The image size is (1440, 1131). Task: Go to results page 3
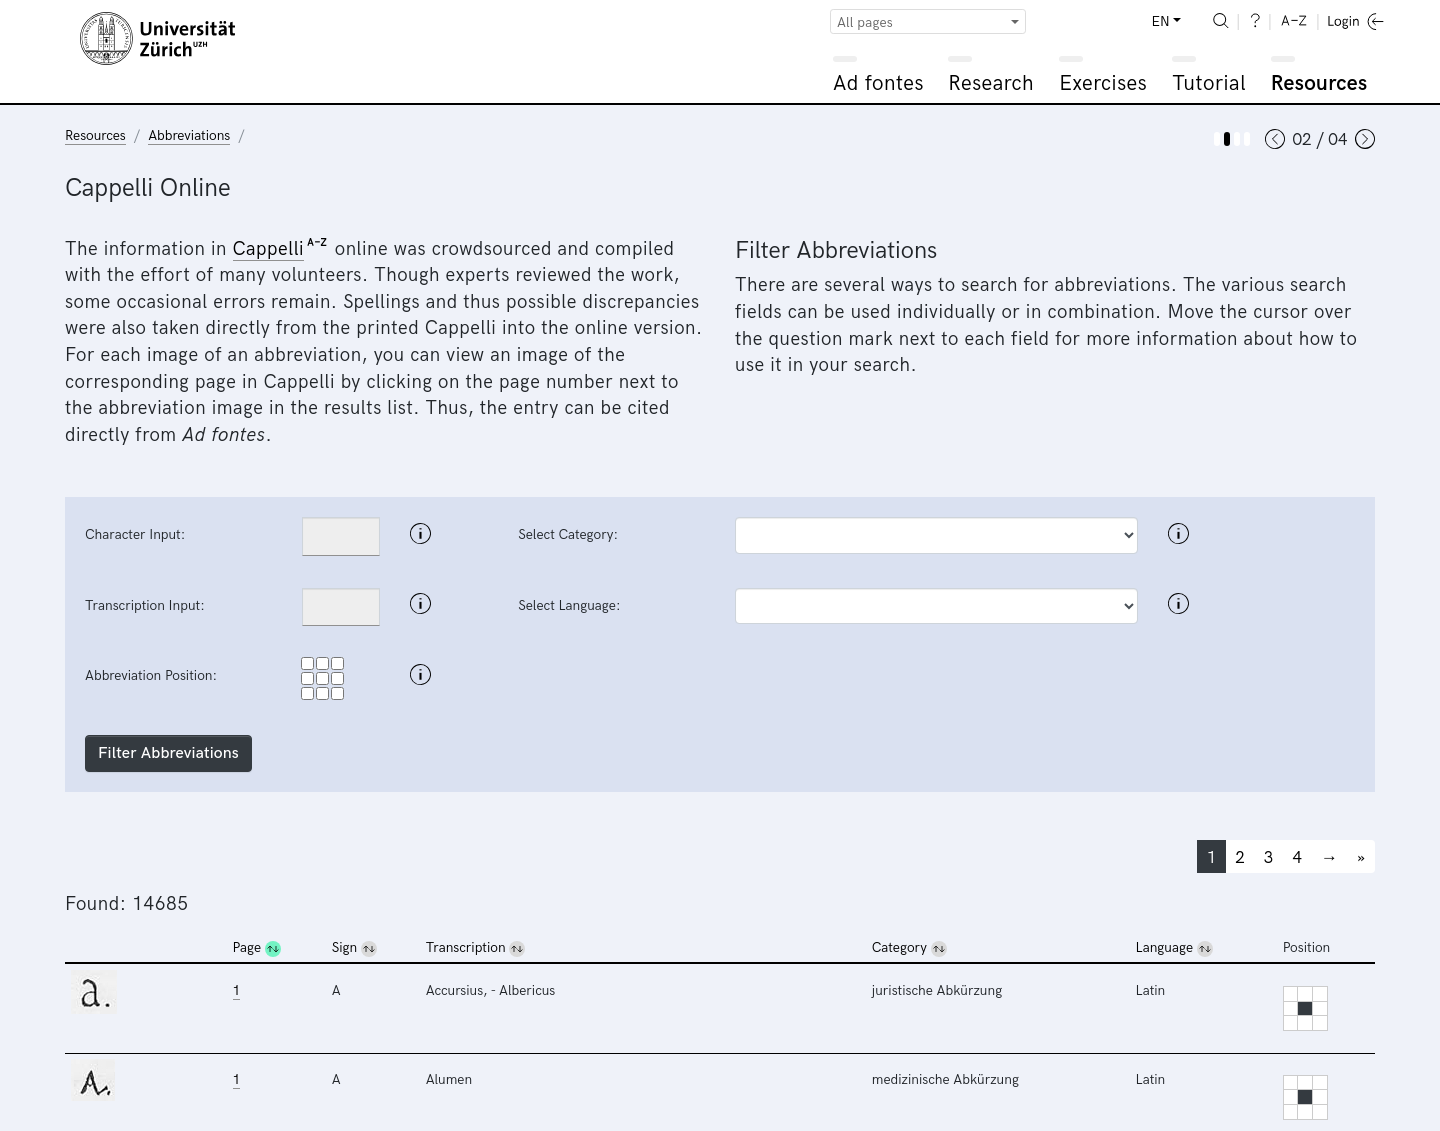pyautogui.click(x=1268, y=857)
